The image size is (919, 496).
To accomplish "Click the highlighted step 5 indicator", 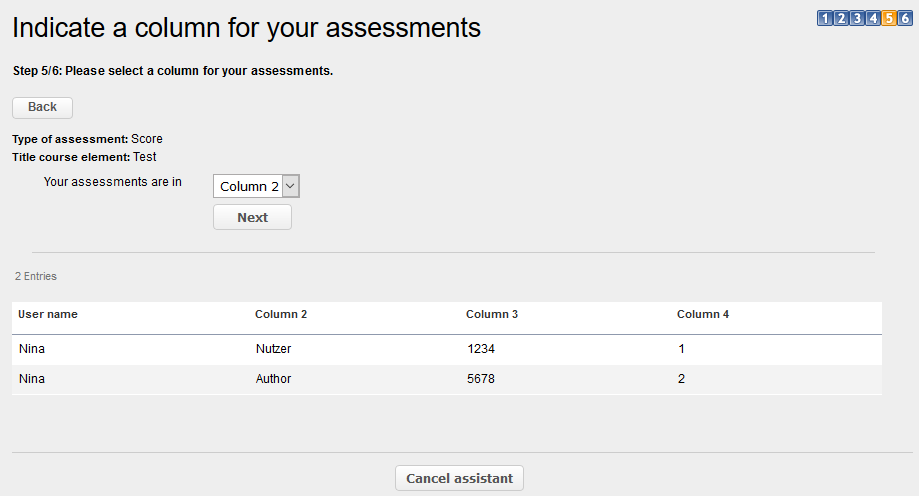I will pyautogui.click(x=889, y=18).
